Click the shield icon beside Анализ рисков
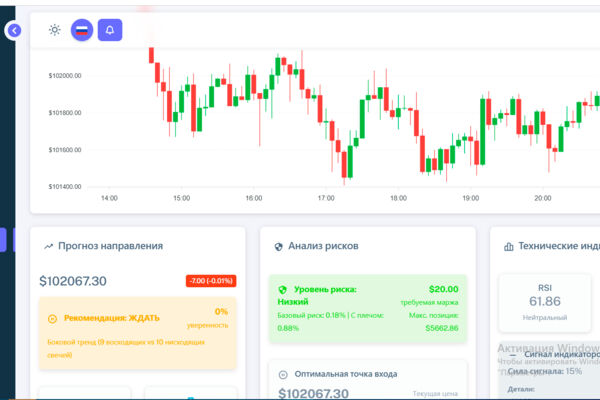The height and width of the screenshot is (400, 600). 279,247
